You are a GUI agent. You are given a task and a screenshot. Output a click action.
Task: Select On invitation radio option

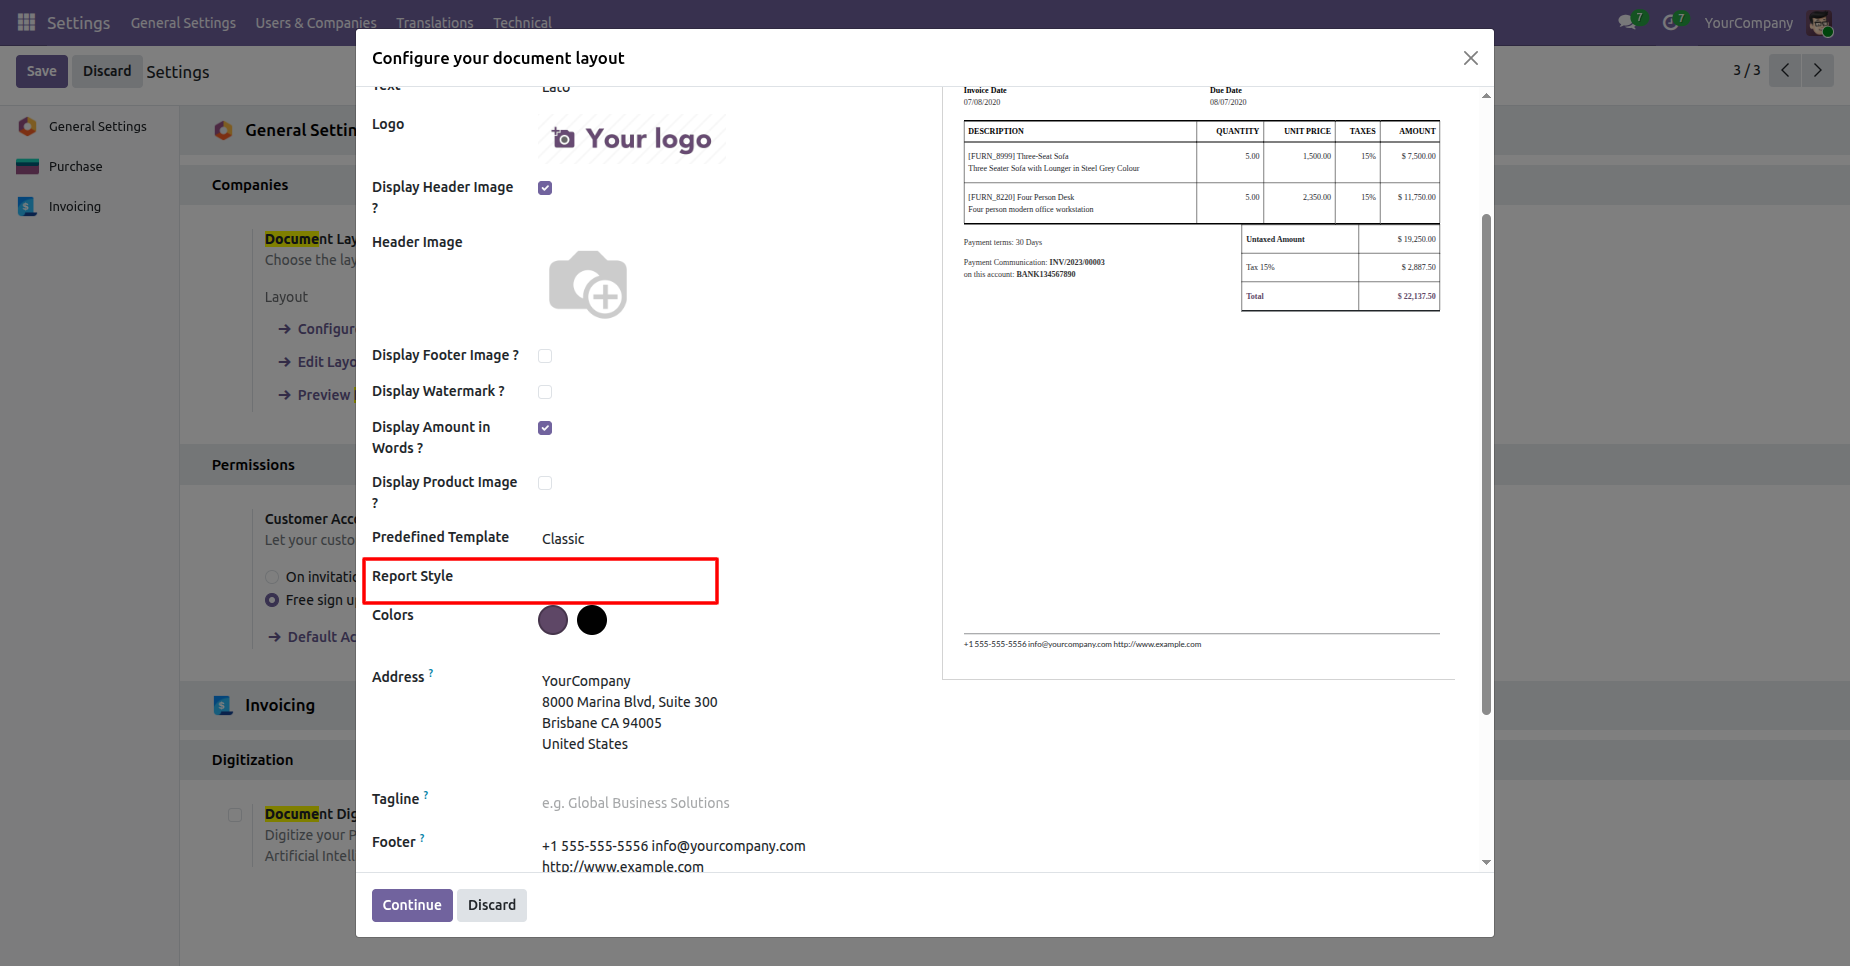(272, 577)
